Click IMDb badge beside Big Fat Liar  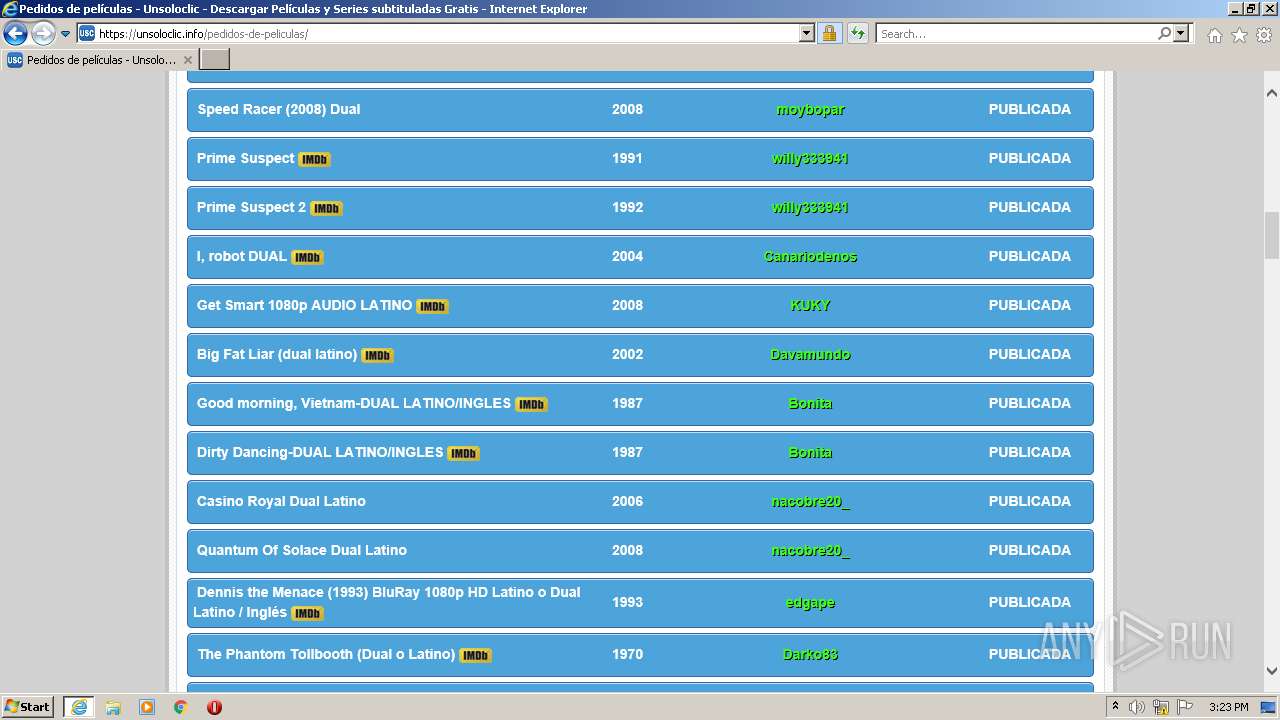point(377,355)
